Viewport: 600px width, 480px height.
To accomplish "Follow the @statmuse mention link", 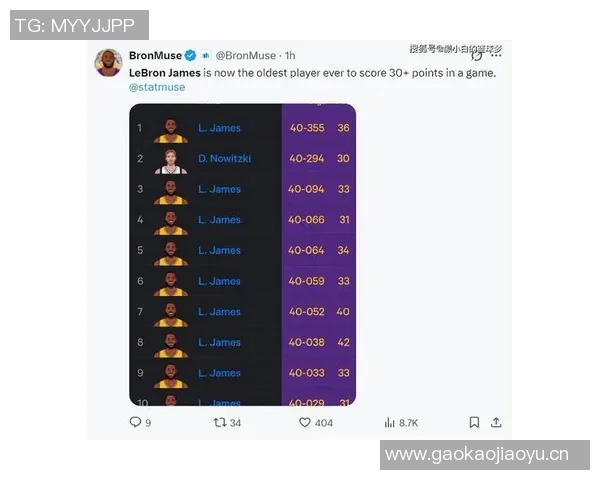I will [157, 87].
